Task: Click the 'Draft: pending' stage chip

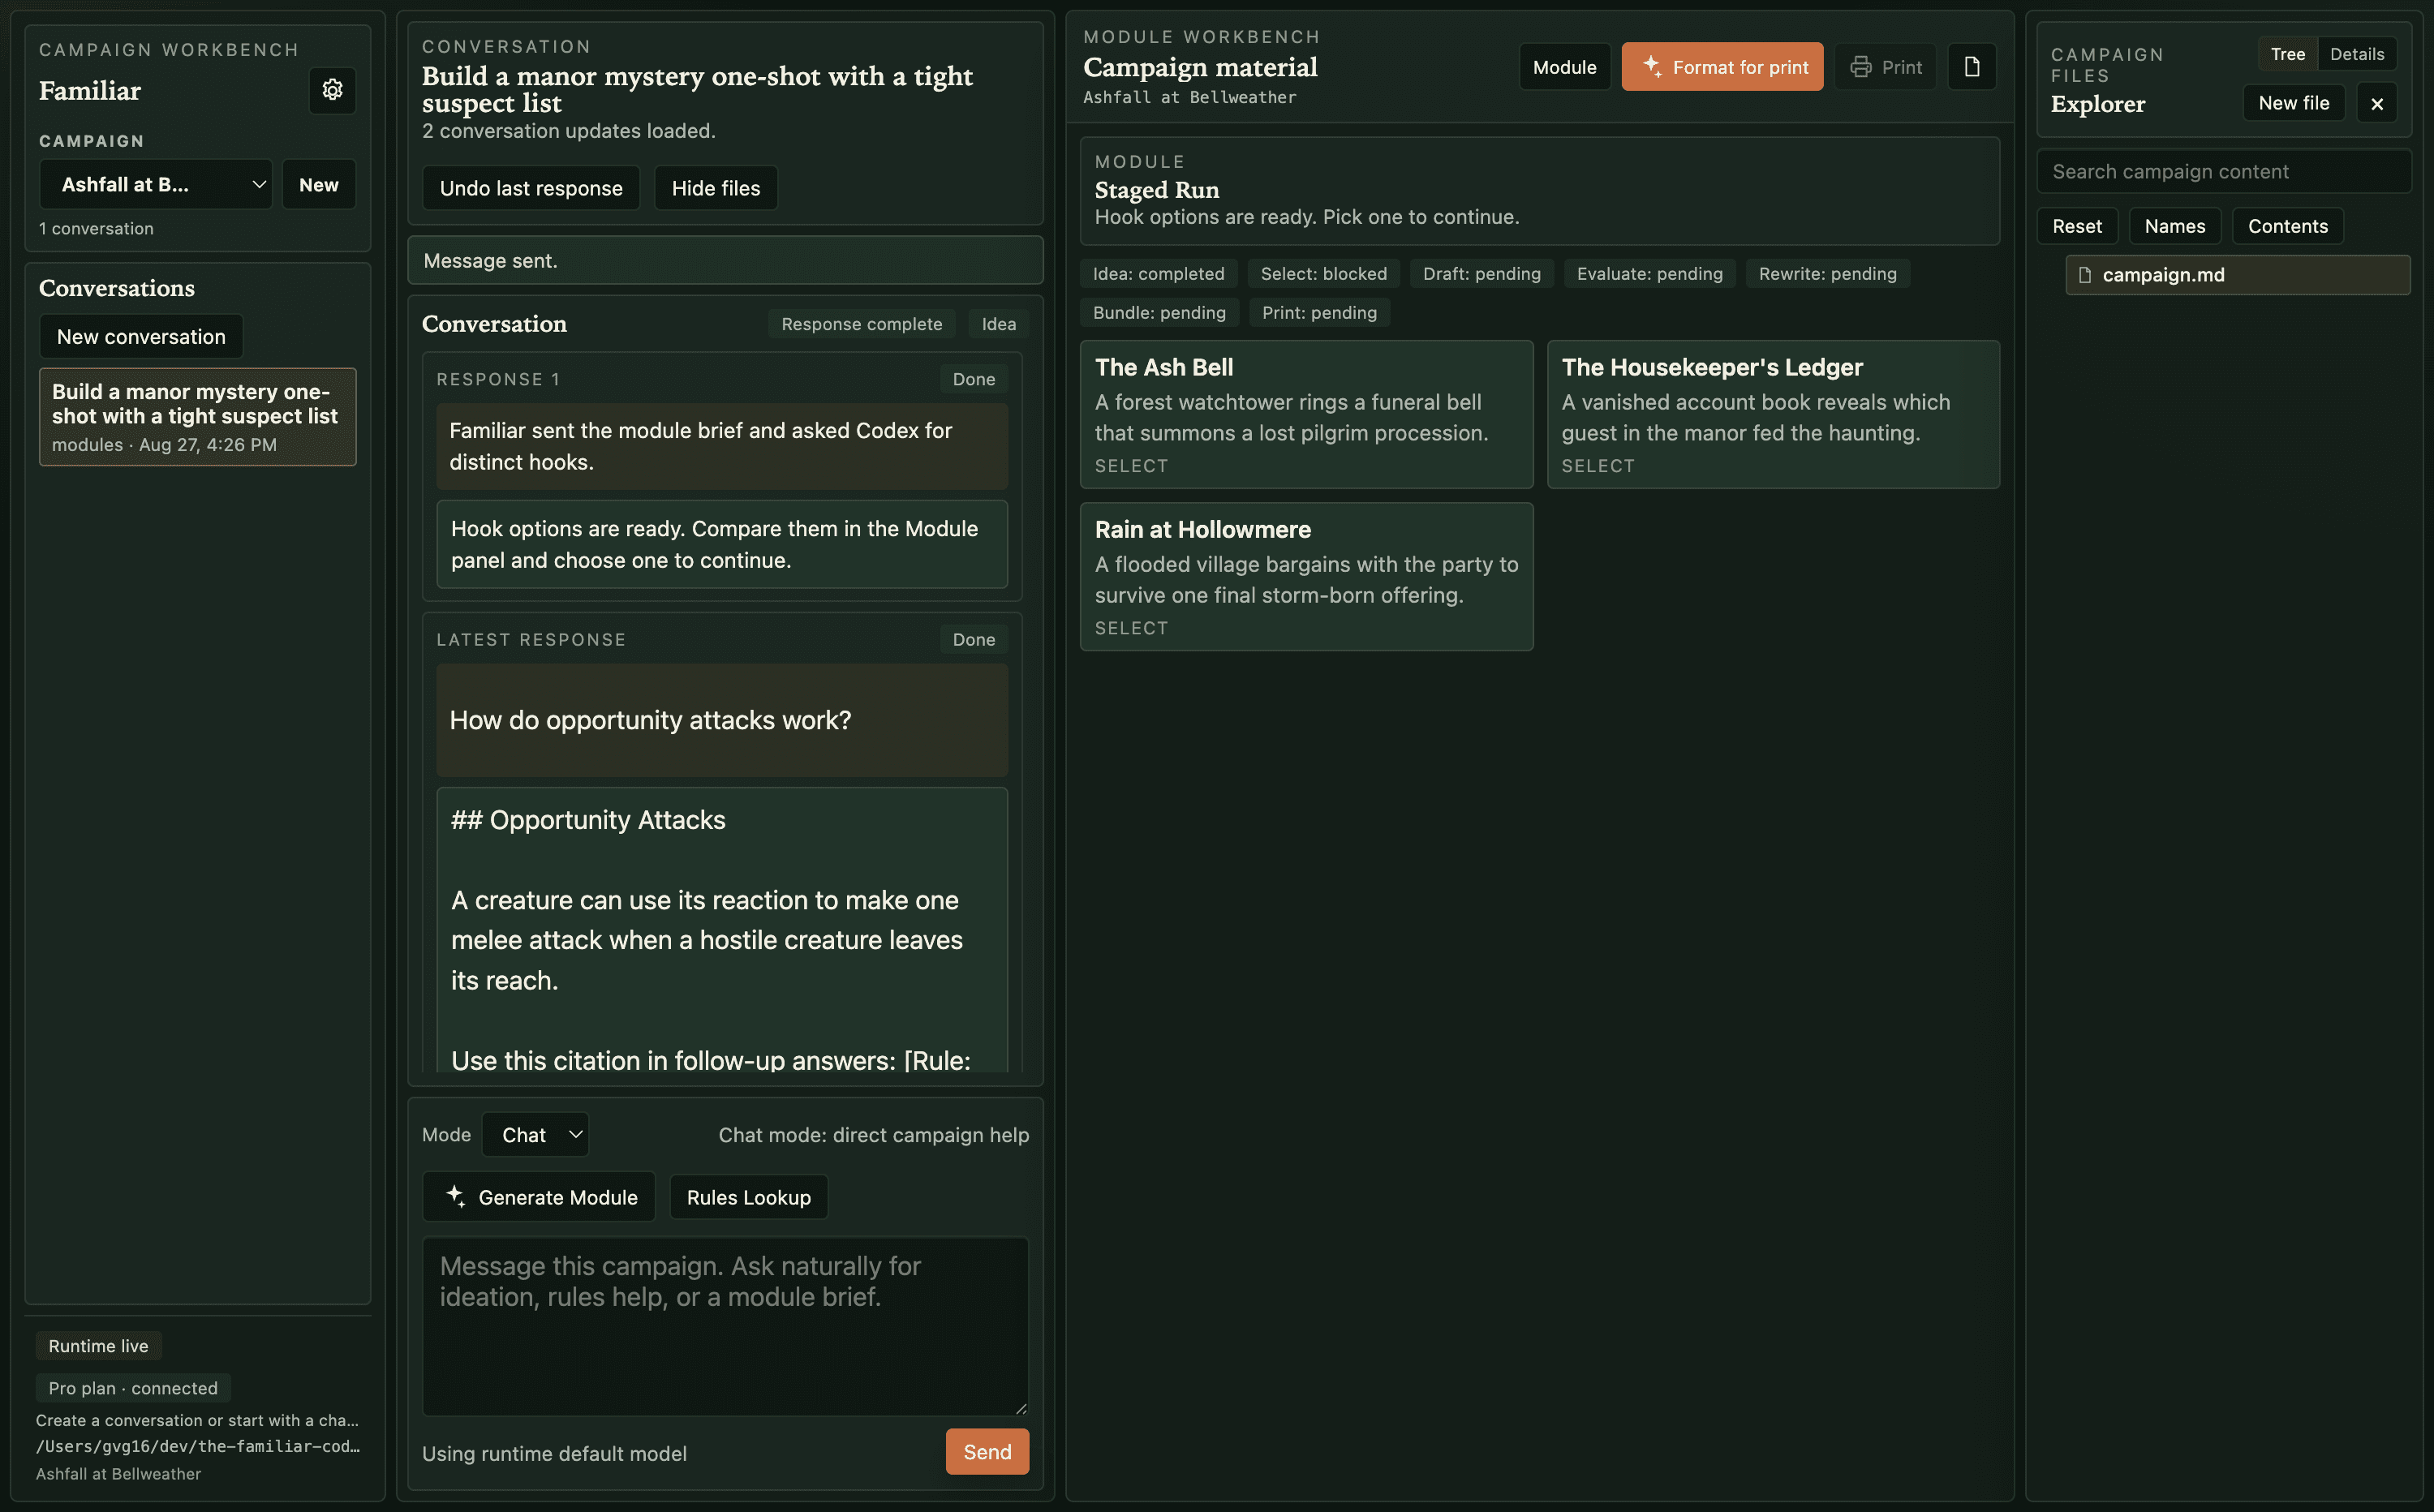Action: [1481, 274]
